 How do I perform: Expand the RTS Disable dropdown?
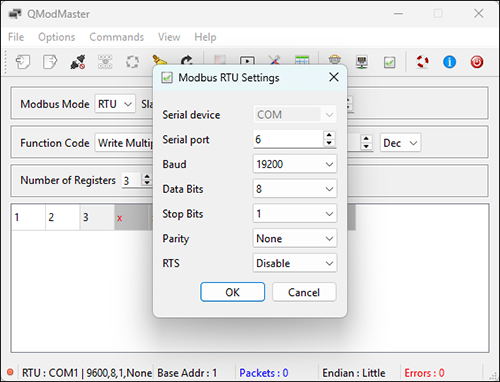(x=295, y=263)
